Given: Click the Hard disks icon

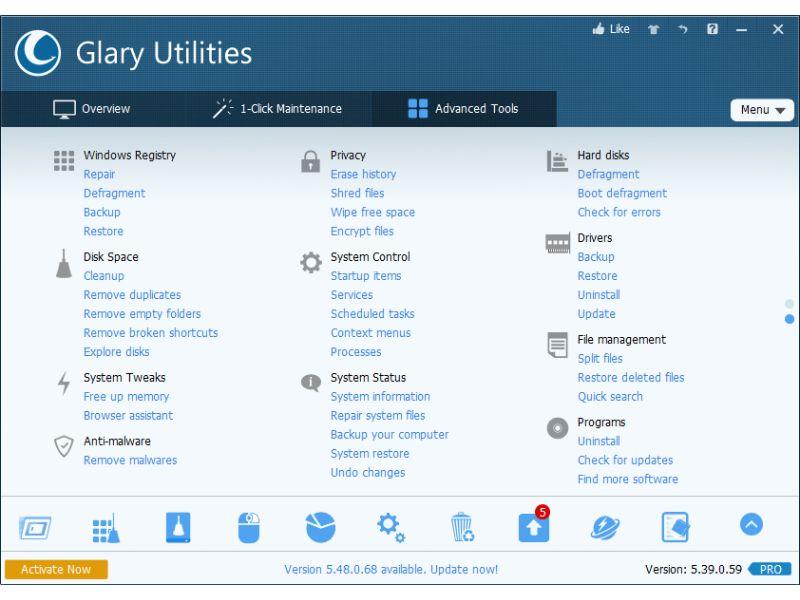Looking at the screenshot, I should (557, 161).
